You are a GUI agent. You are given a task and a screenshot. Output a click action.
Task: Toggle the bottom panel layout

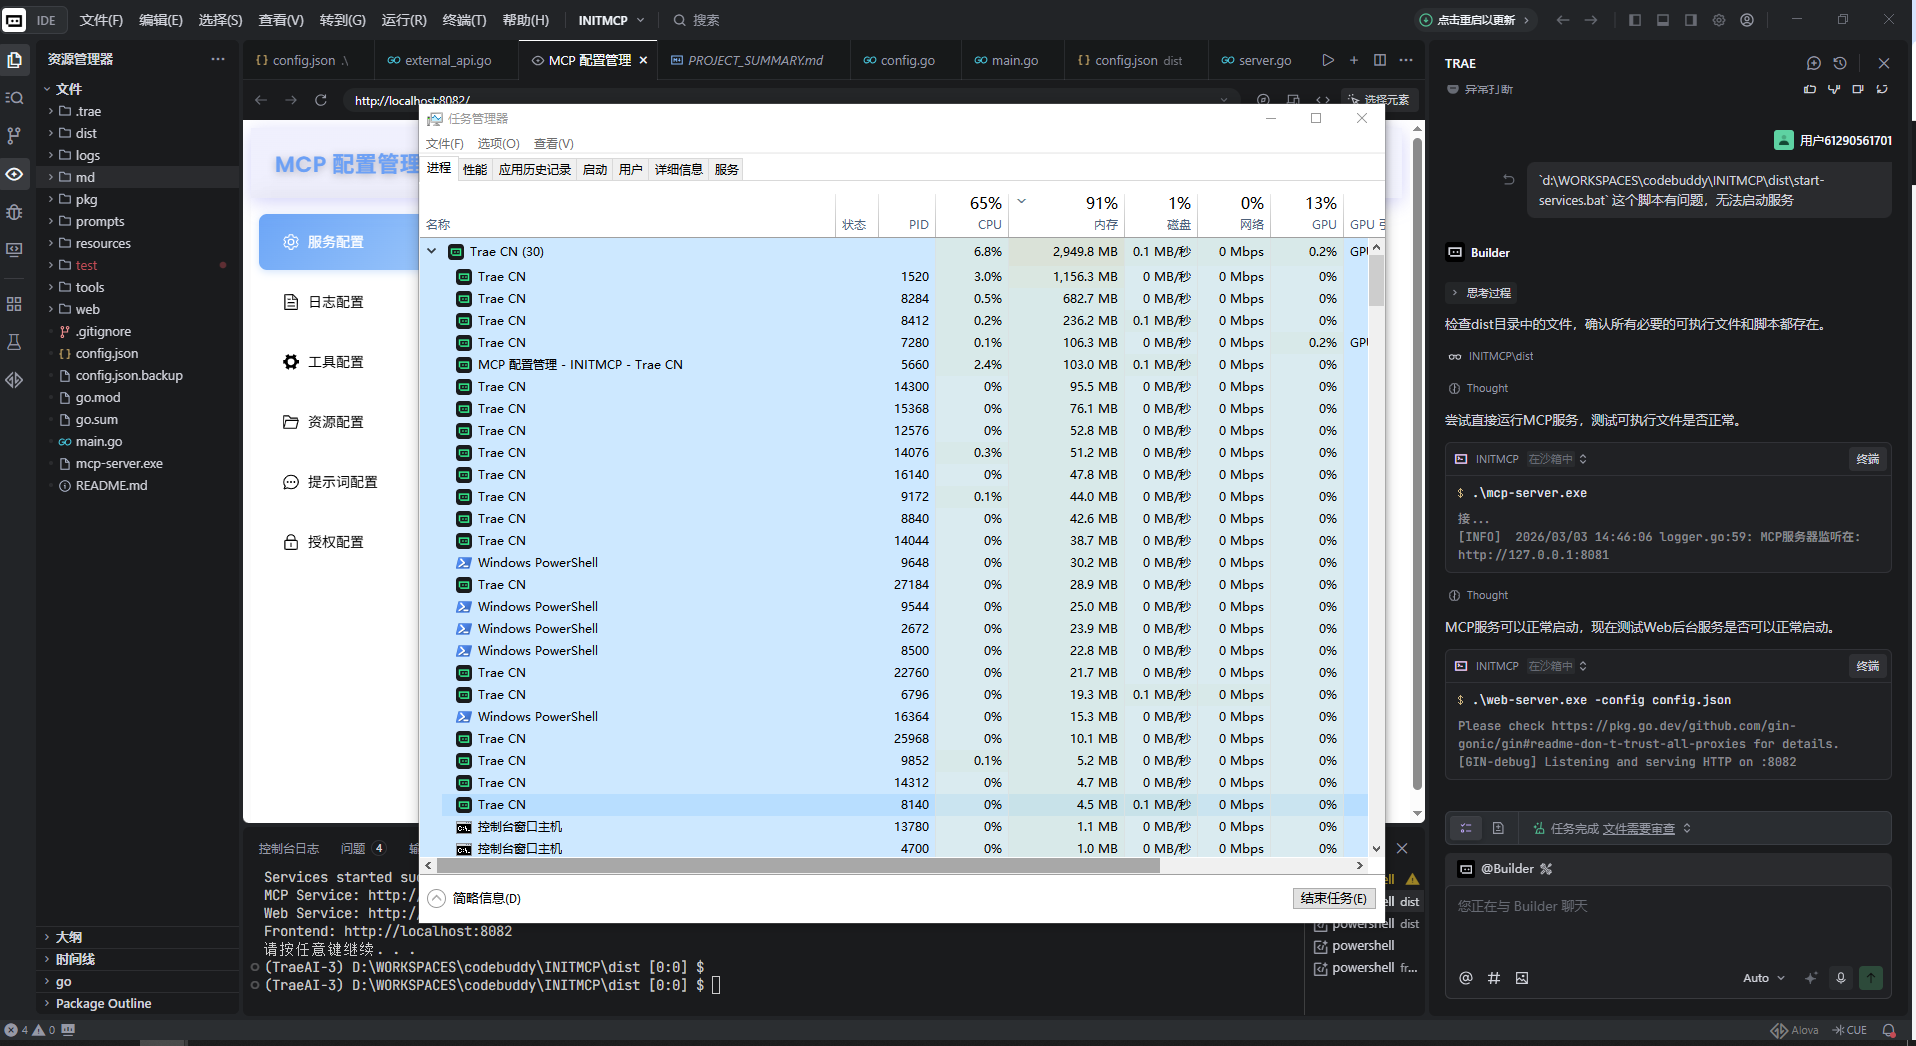1663,20
